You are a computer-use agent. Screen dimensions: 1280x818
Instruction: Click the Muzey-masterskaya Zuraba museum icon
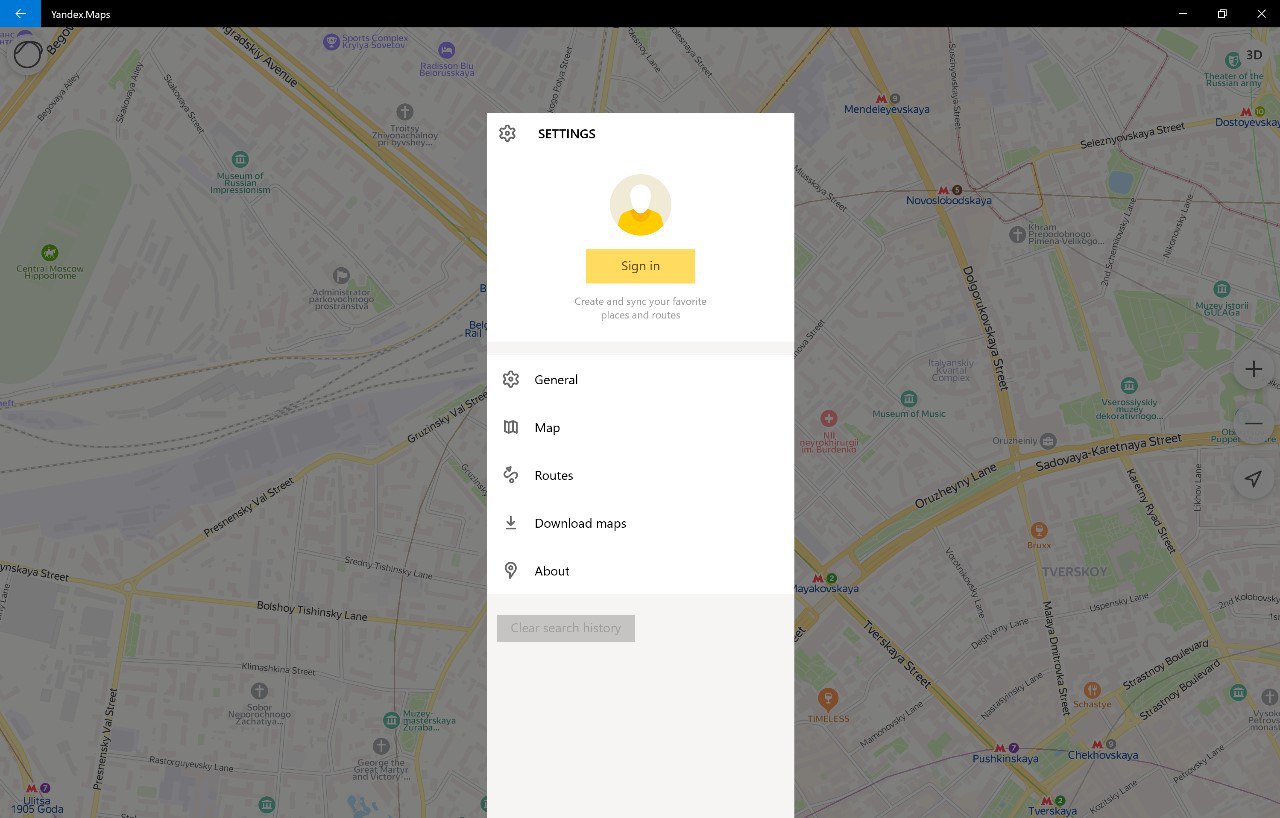point(391,720)
